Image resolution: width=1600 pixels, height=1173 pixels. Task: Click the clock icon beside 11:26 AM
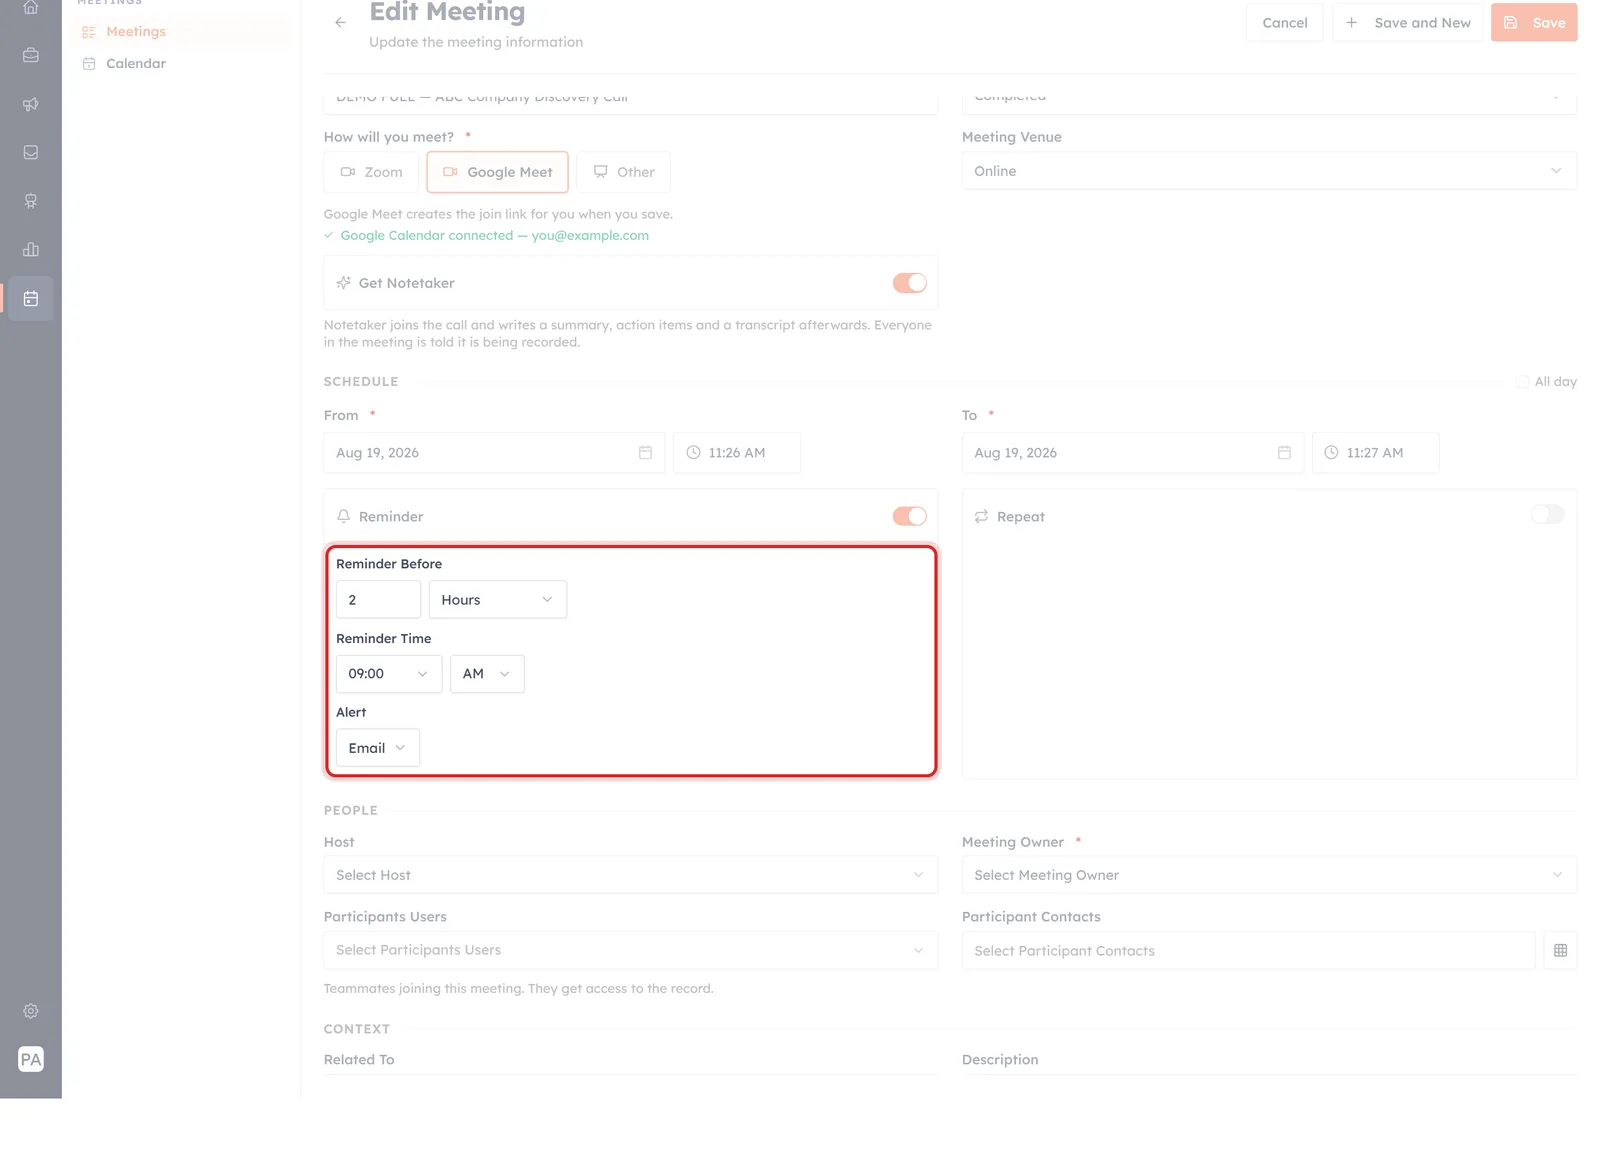click(x=693, y=453)
